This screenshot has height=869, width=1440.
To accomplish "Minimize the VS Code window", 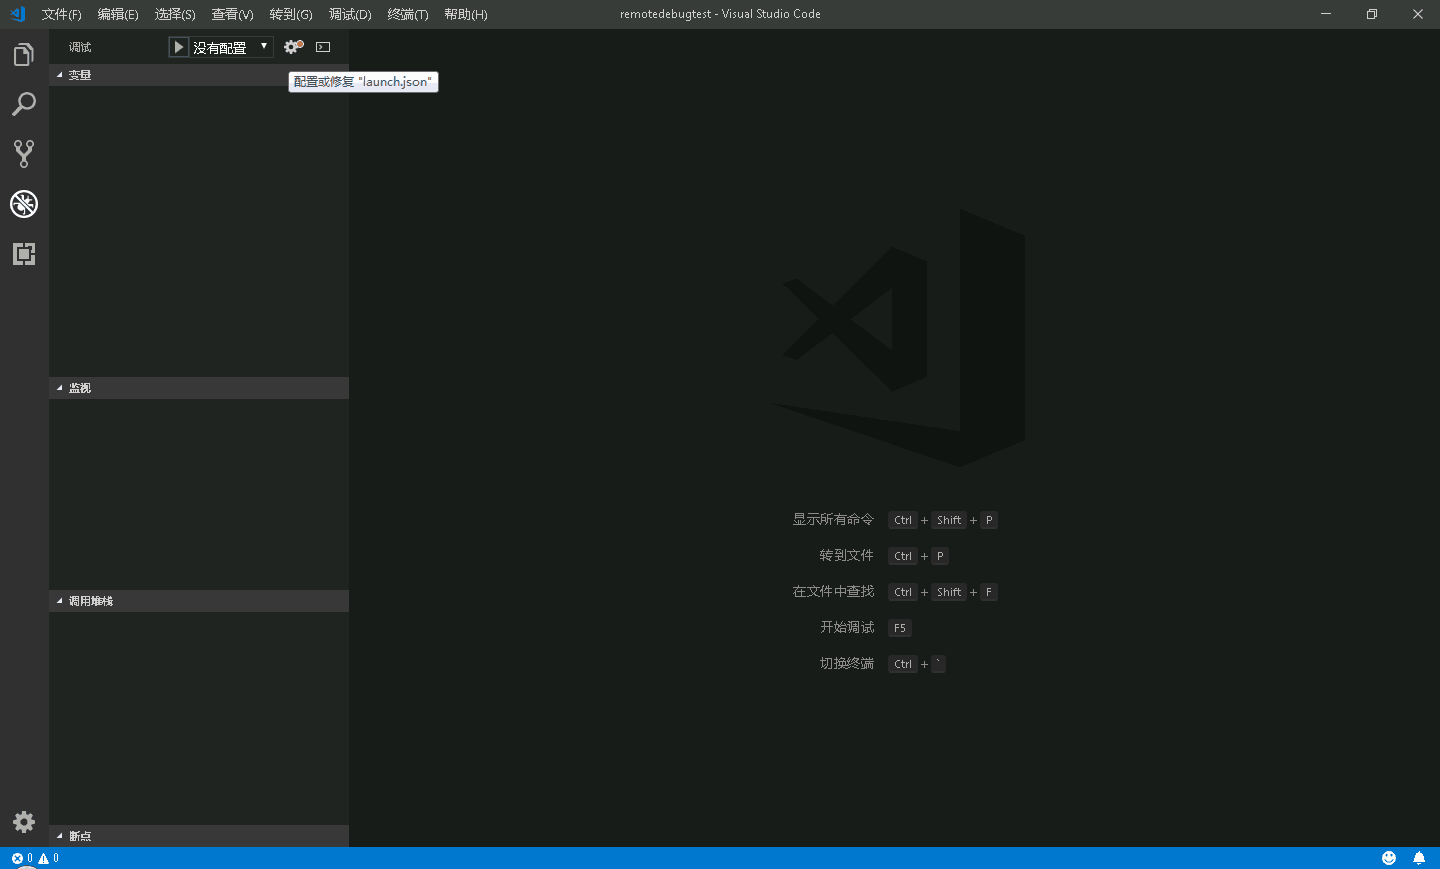I will [1326, 14].
